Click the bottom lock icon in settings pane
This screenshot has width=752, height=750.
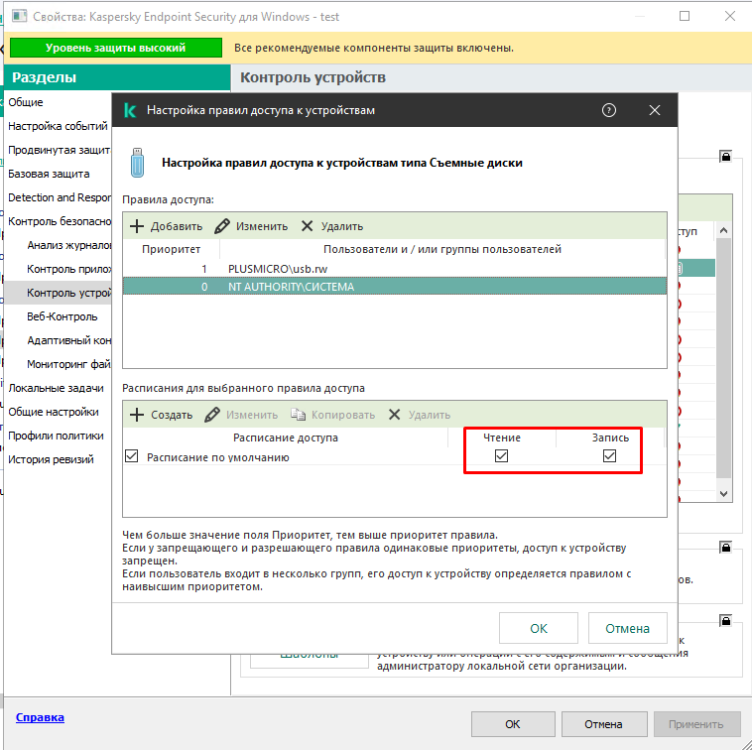[726, 621]
